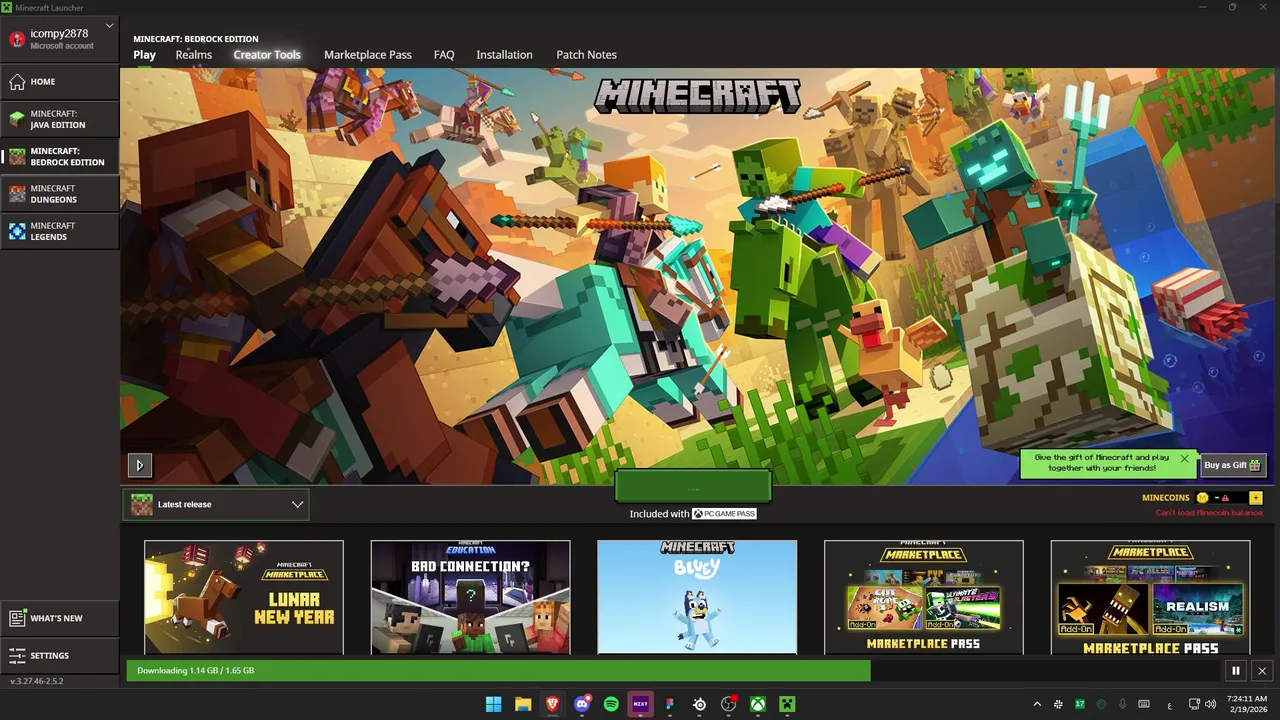Image resolution: width=1280 pixels, height=720 pixels.
Task: Open the Lunar New Year marketplace card
Action: point(244,598)
